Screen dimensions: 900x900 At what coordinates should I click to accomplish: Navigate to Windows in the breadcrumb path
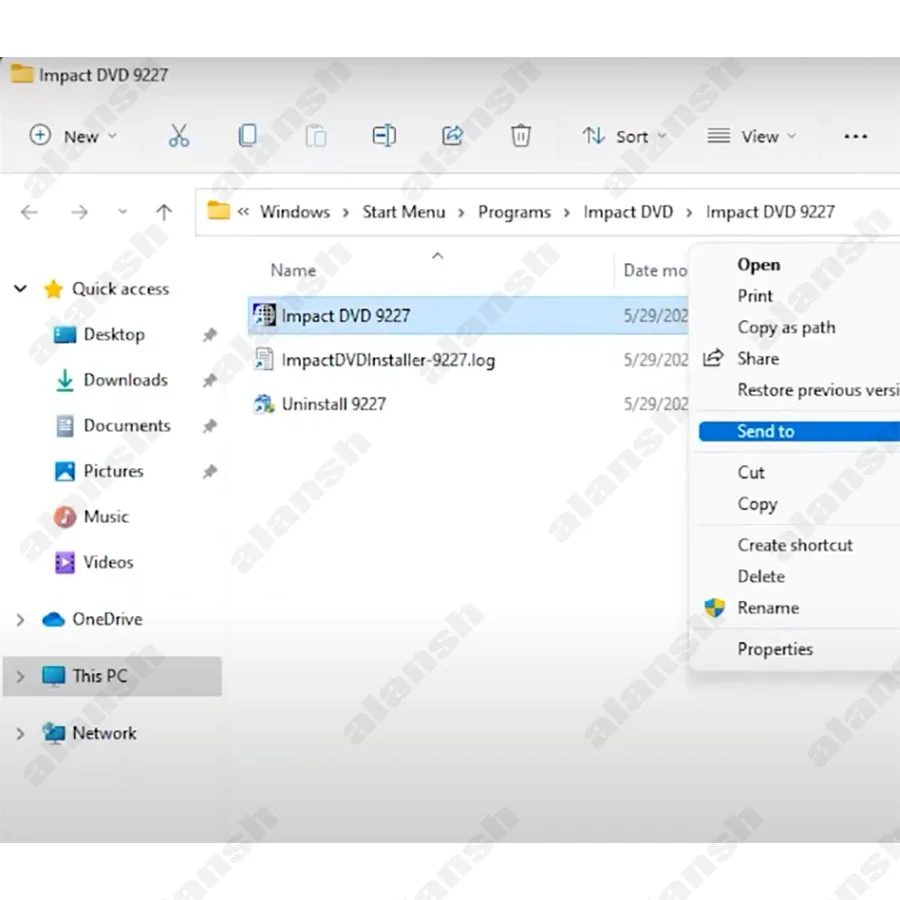295,212
